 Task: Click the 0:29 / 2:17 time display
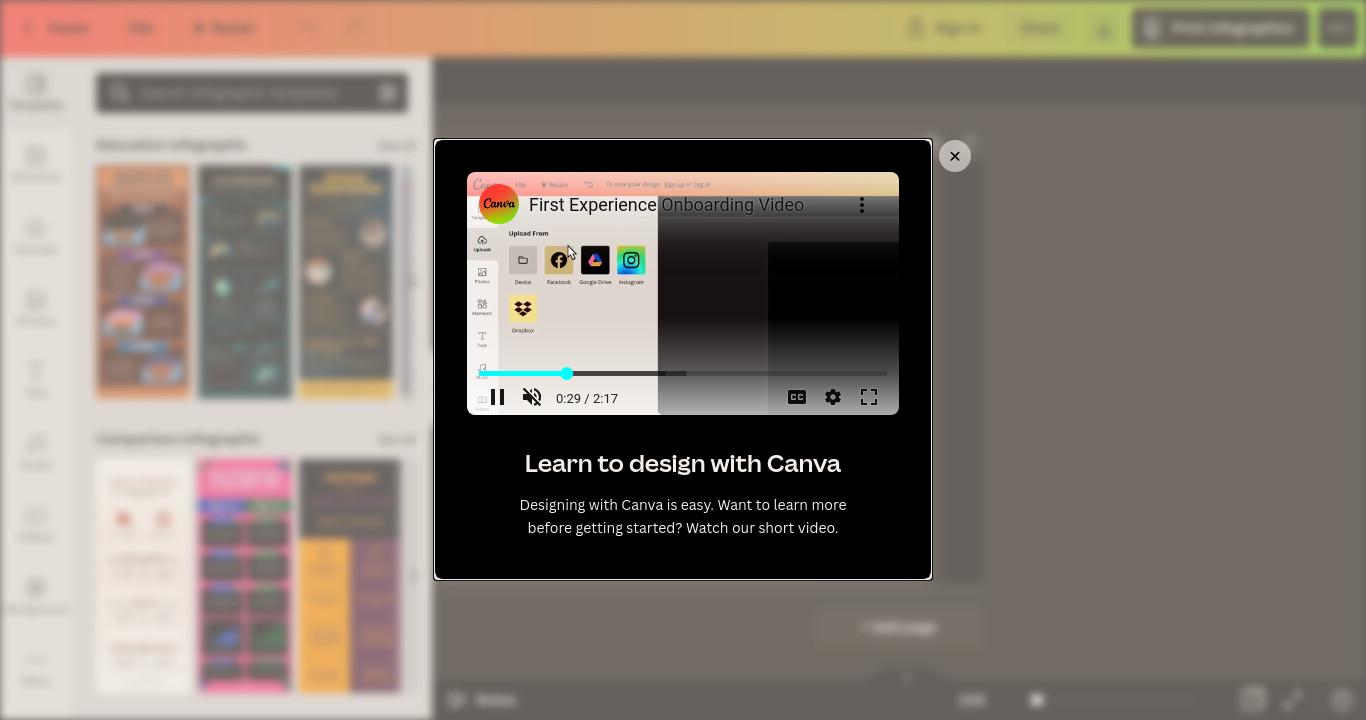pyautogui.click(x=587, y=398)
